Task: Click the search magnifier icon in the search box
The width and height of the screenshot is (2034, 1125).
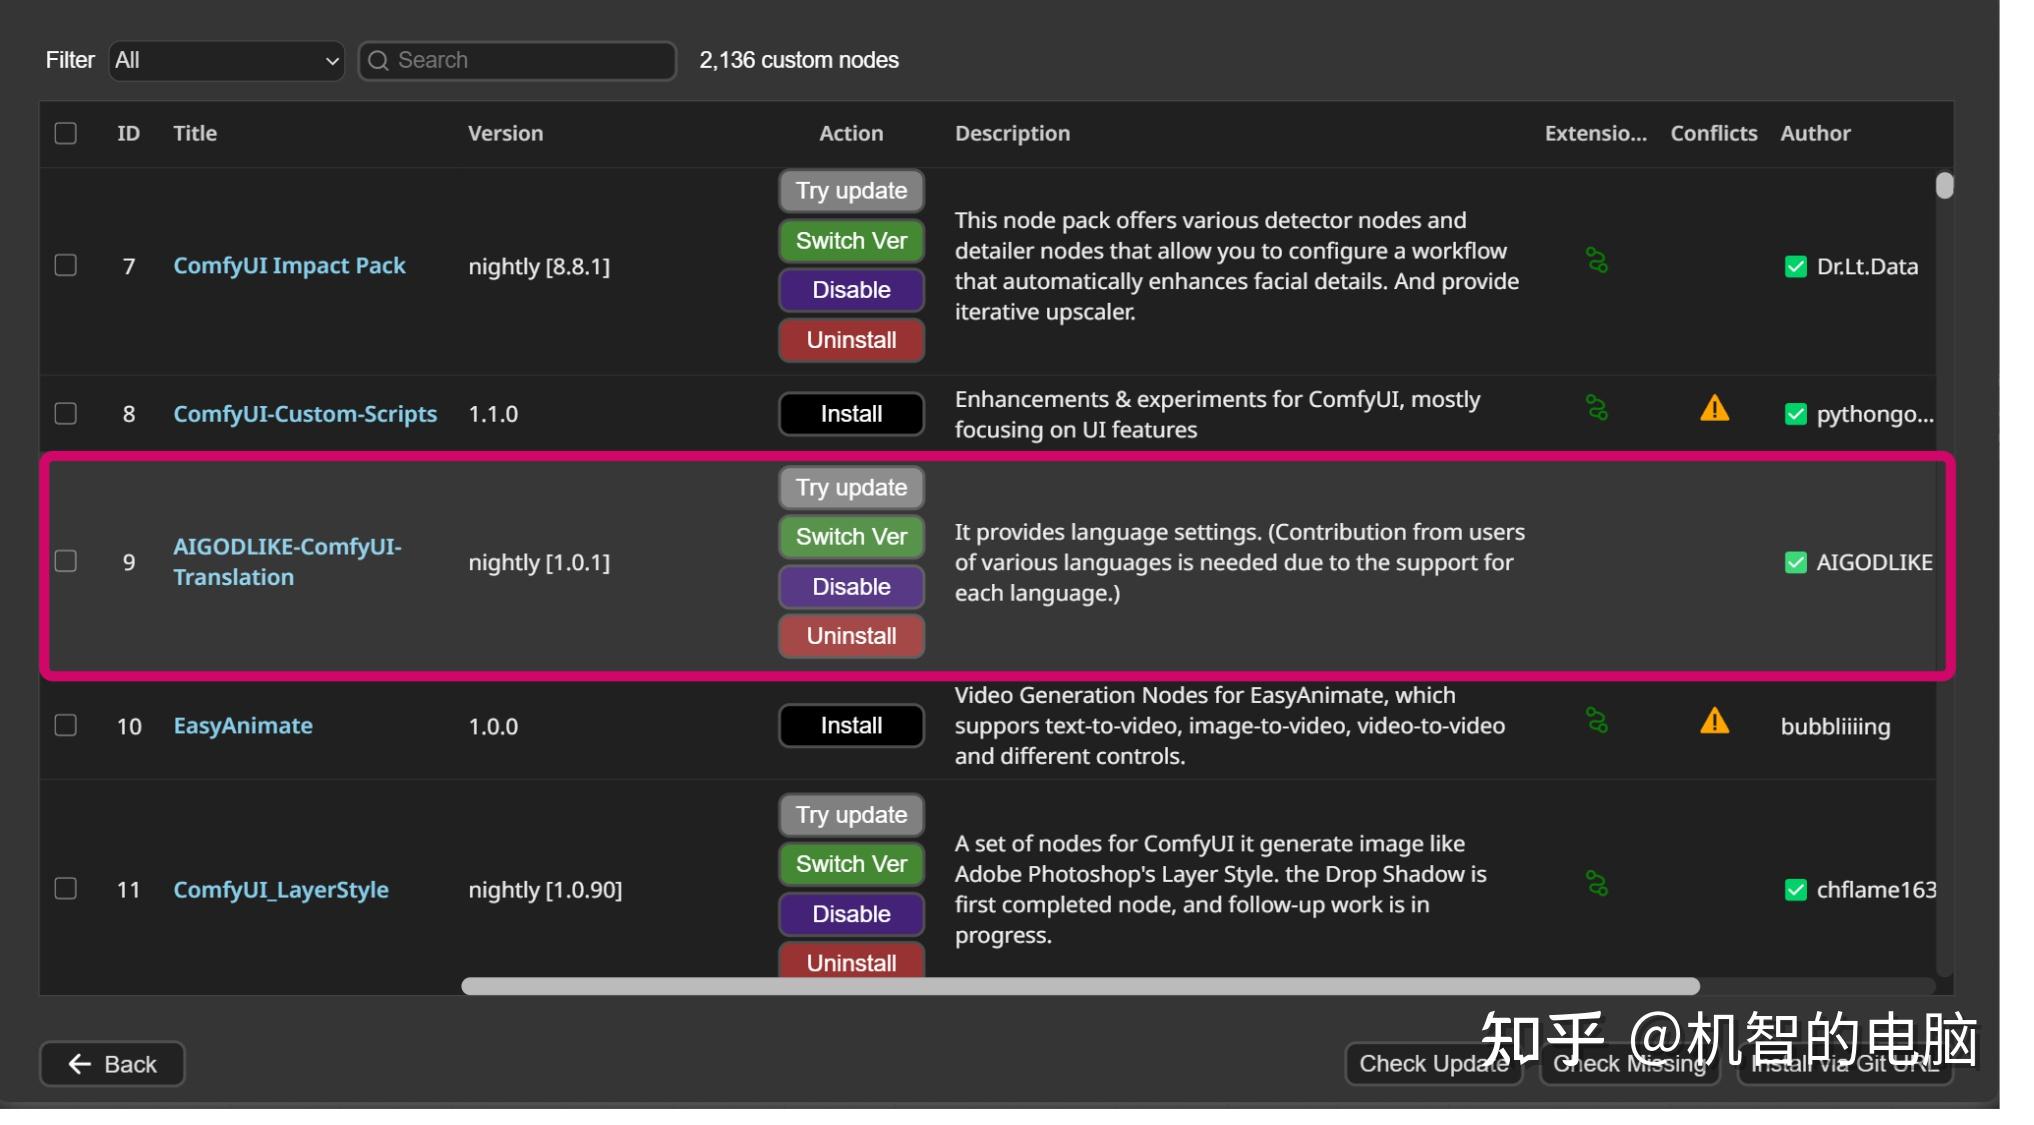Action: point(380,60)
